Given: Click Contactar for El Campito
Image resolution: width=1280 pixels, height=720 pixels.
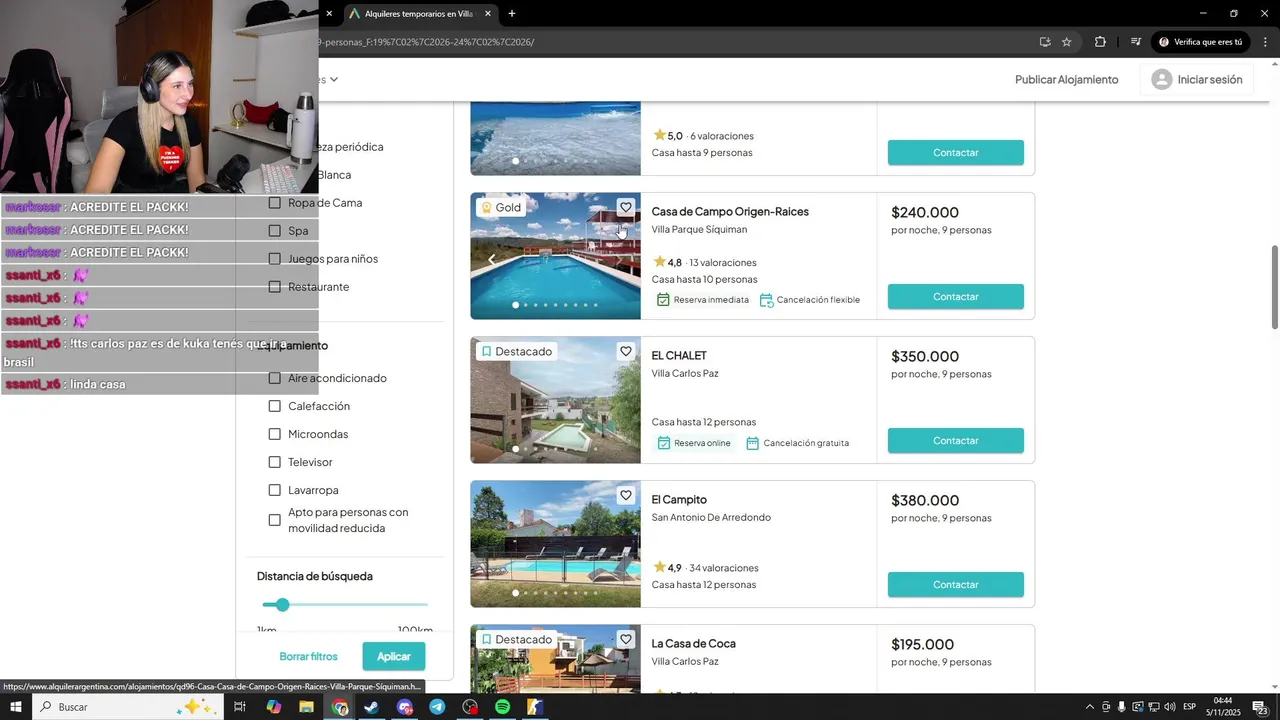Looking at the screenshot, I should (x=955, y=585).
